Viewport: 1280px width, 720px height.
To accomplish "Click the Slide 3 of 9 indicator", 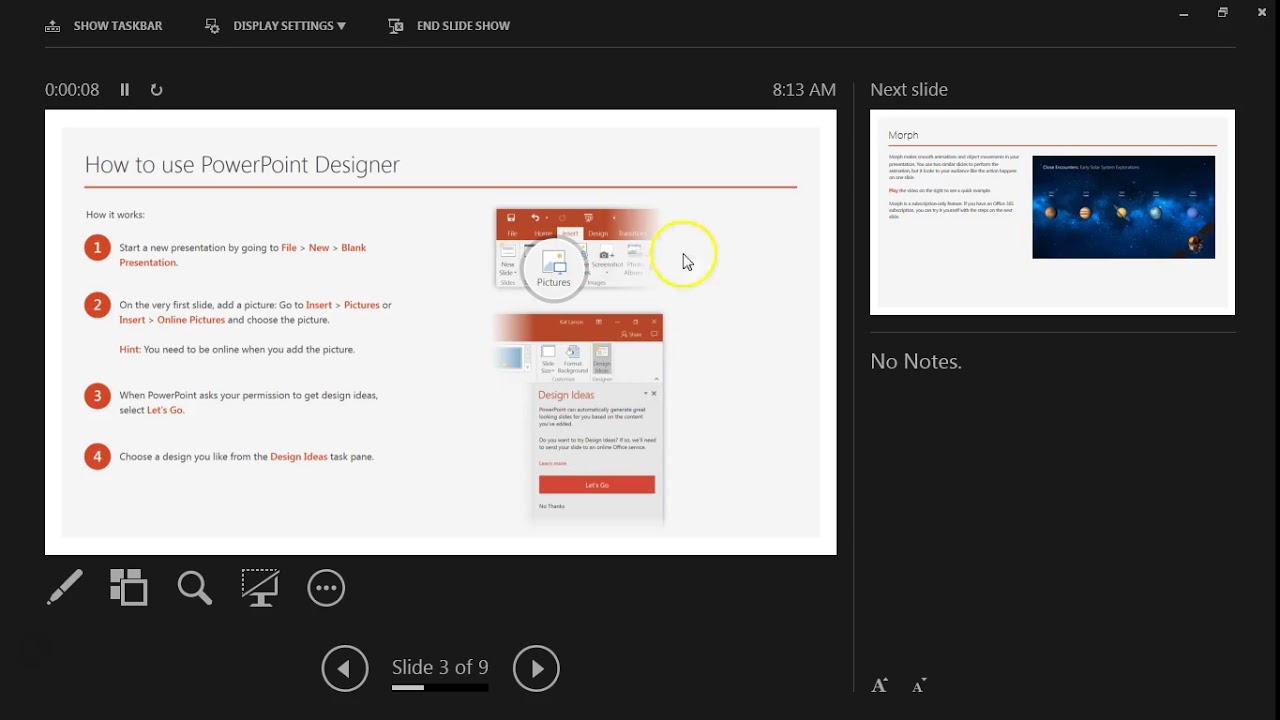I will (x=440, y=667).
